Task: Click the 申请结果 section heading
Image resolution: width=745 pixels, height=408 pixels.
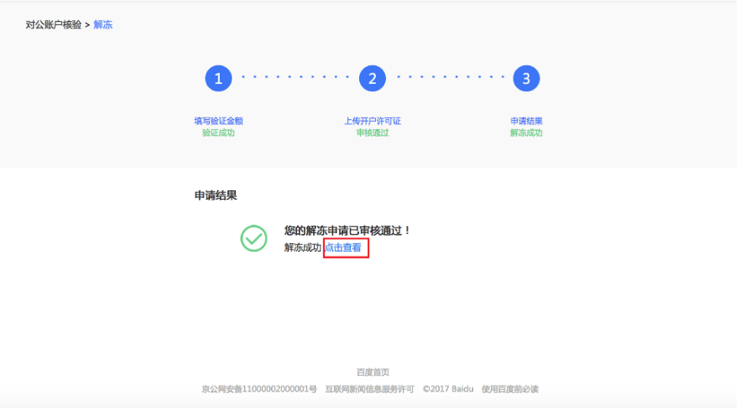Action: (216, 195)
